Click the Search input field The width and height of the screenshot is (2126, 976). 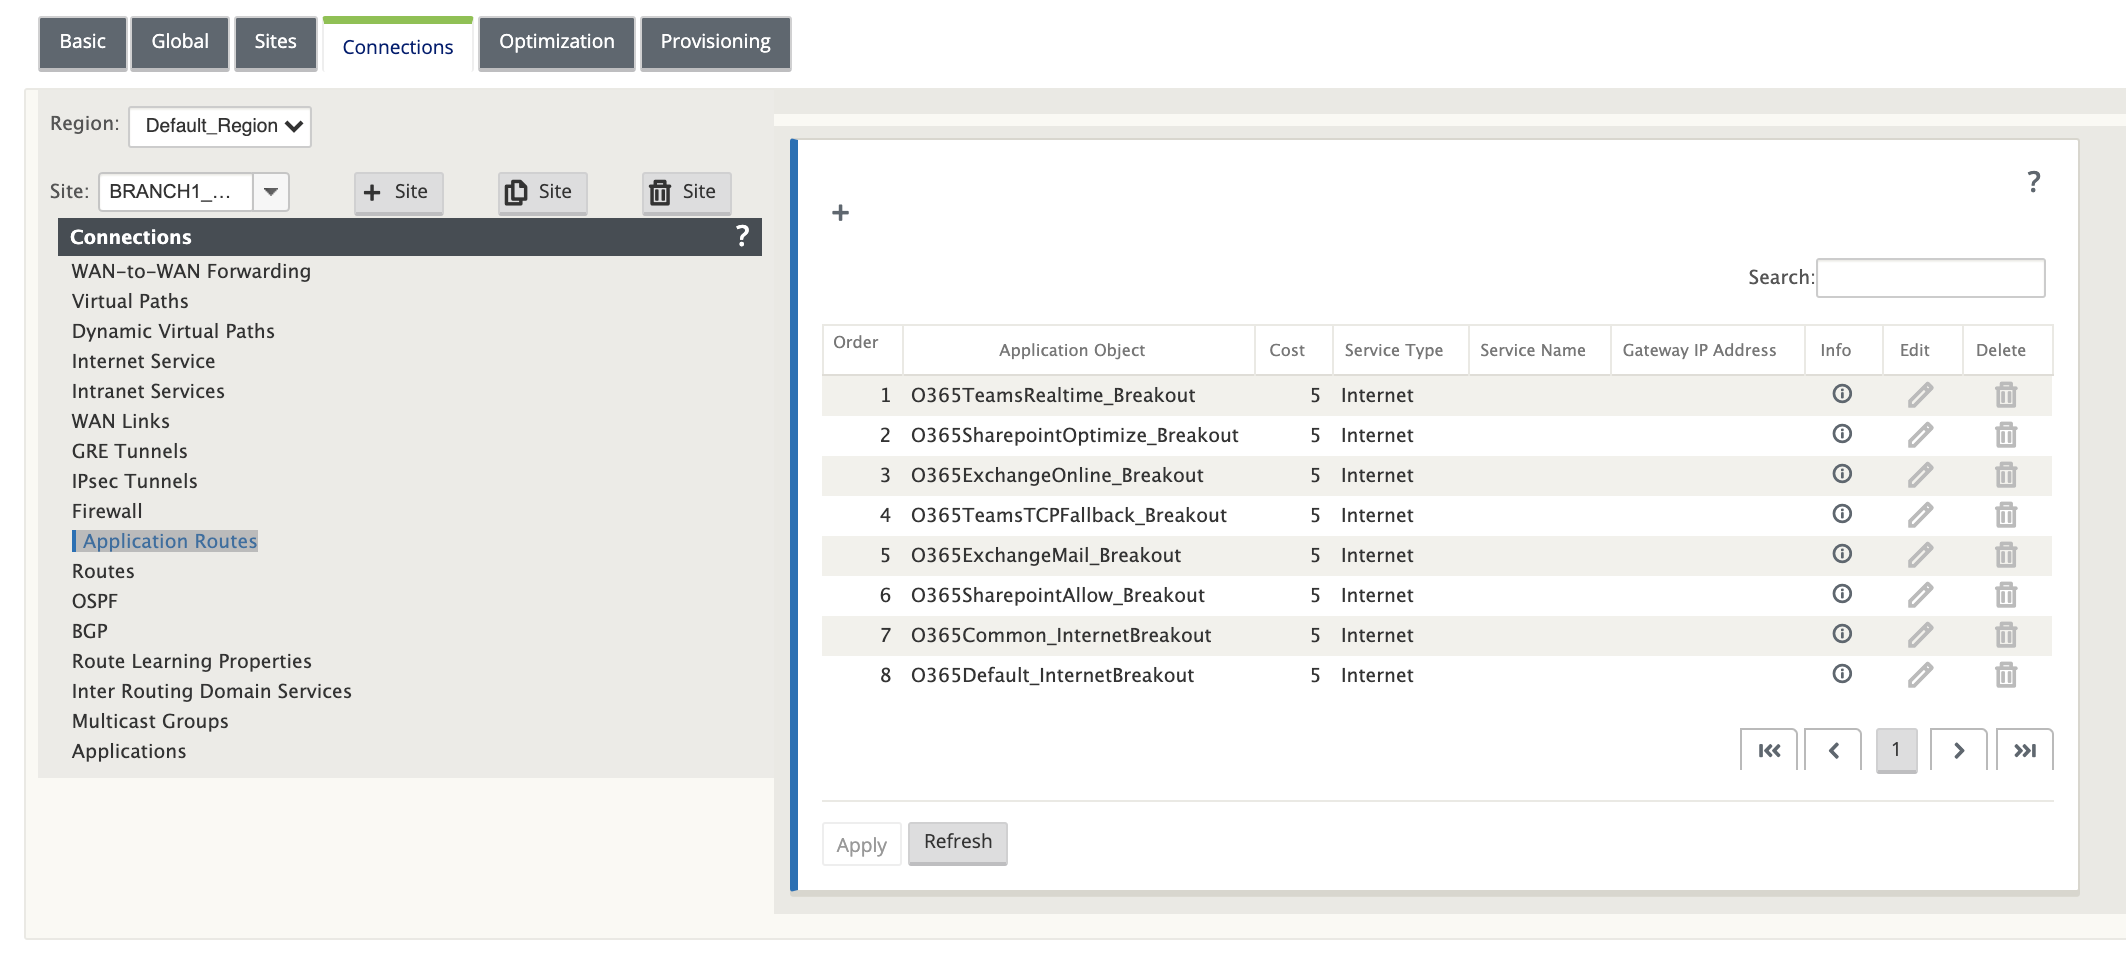point(1930,278)
